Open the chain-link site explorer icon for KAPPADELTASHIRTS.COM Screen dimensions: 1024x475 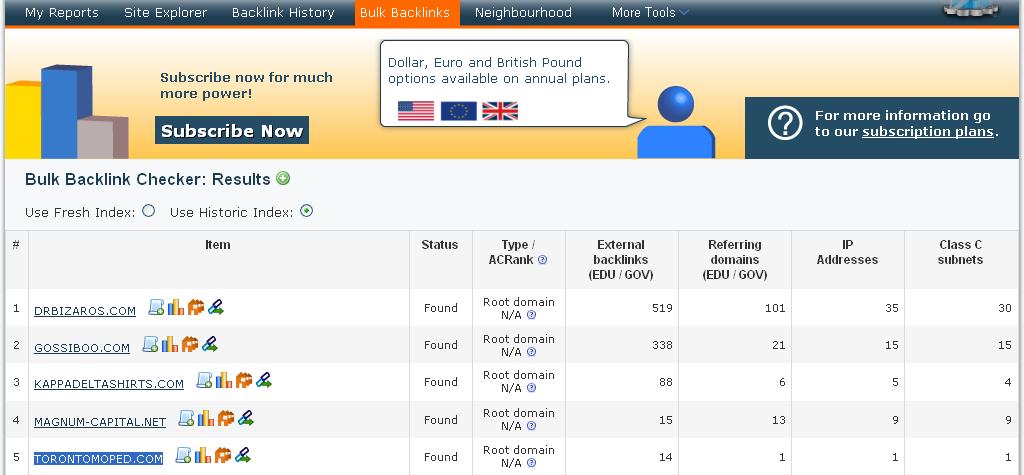(x=263, y=380)
